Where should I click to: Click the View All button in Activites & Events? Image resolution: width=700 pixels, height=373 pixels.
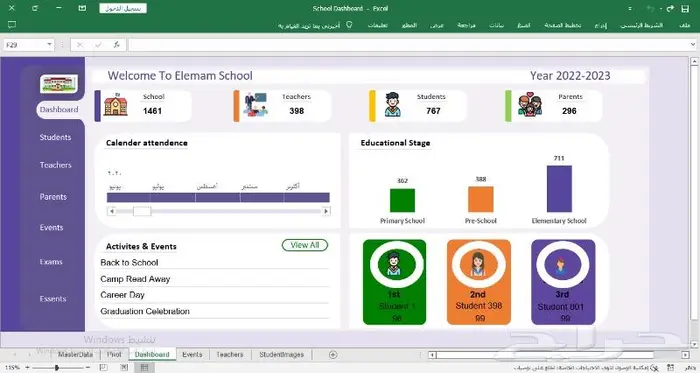click(305, 245)
